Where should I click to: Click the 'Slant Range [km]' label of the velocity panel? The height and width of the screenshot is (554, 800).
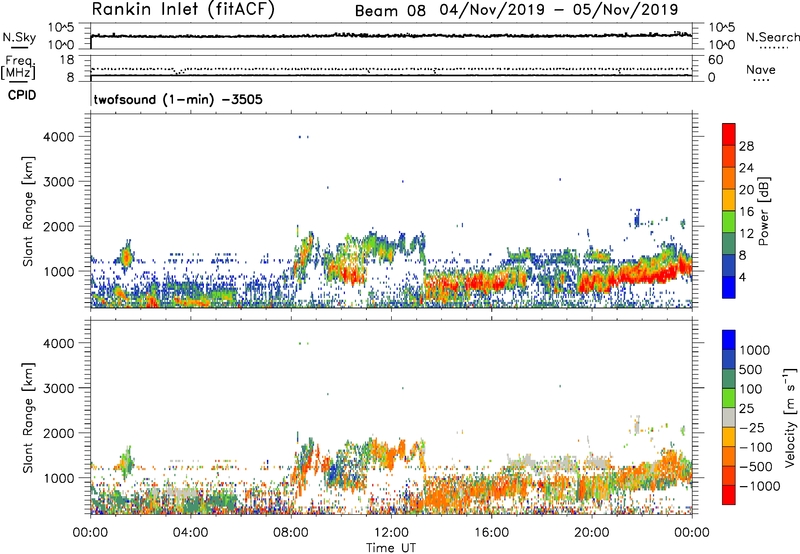coord(28,418)
